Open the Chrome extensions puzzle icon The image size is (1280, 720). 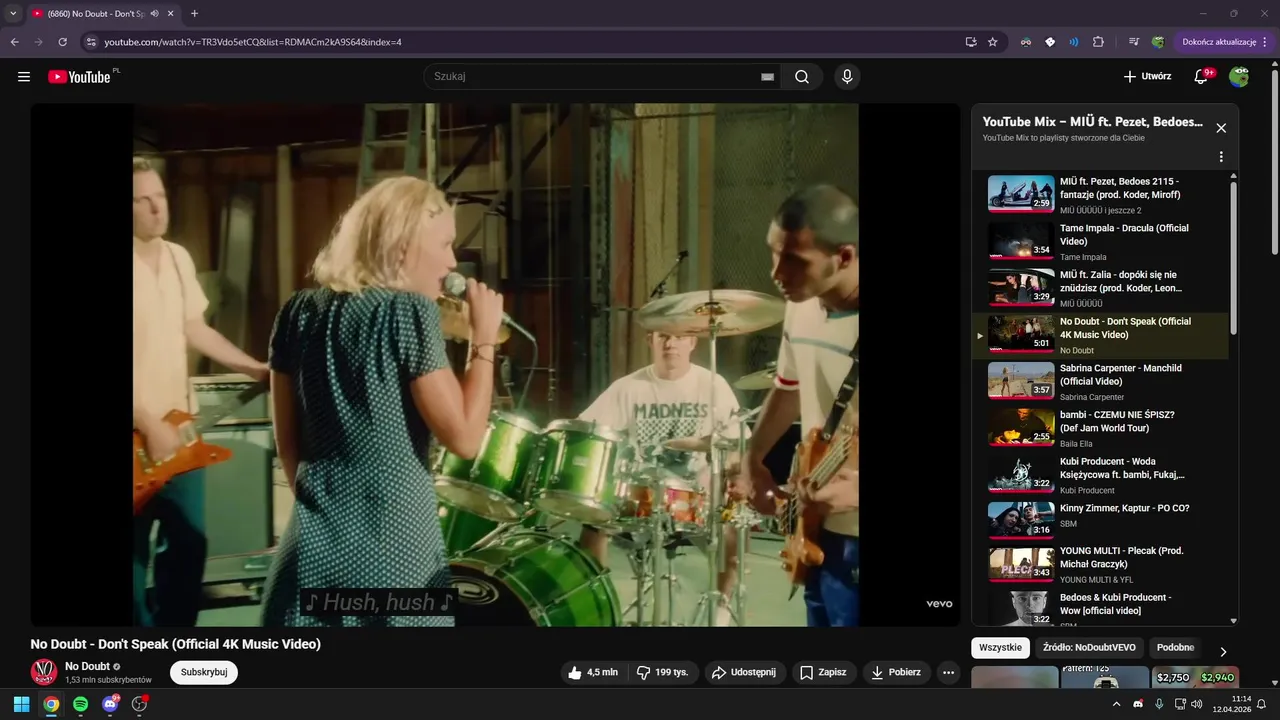click(1098, 42)
